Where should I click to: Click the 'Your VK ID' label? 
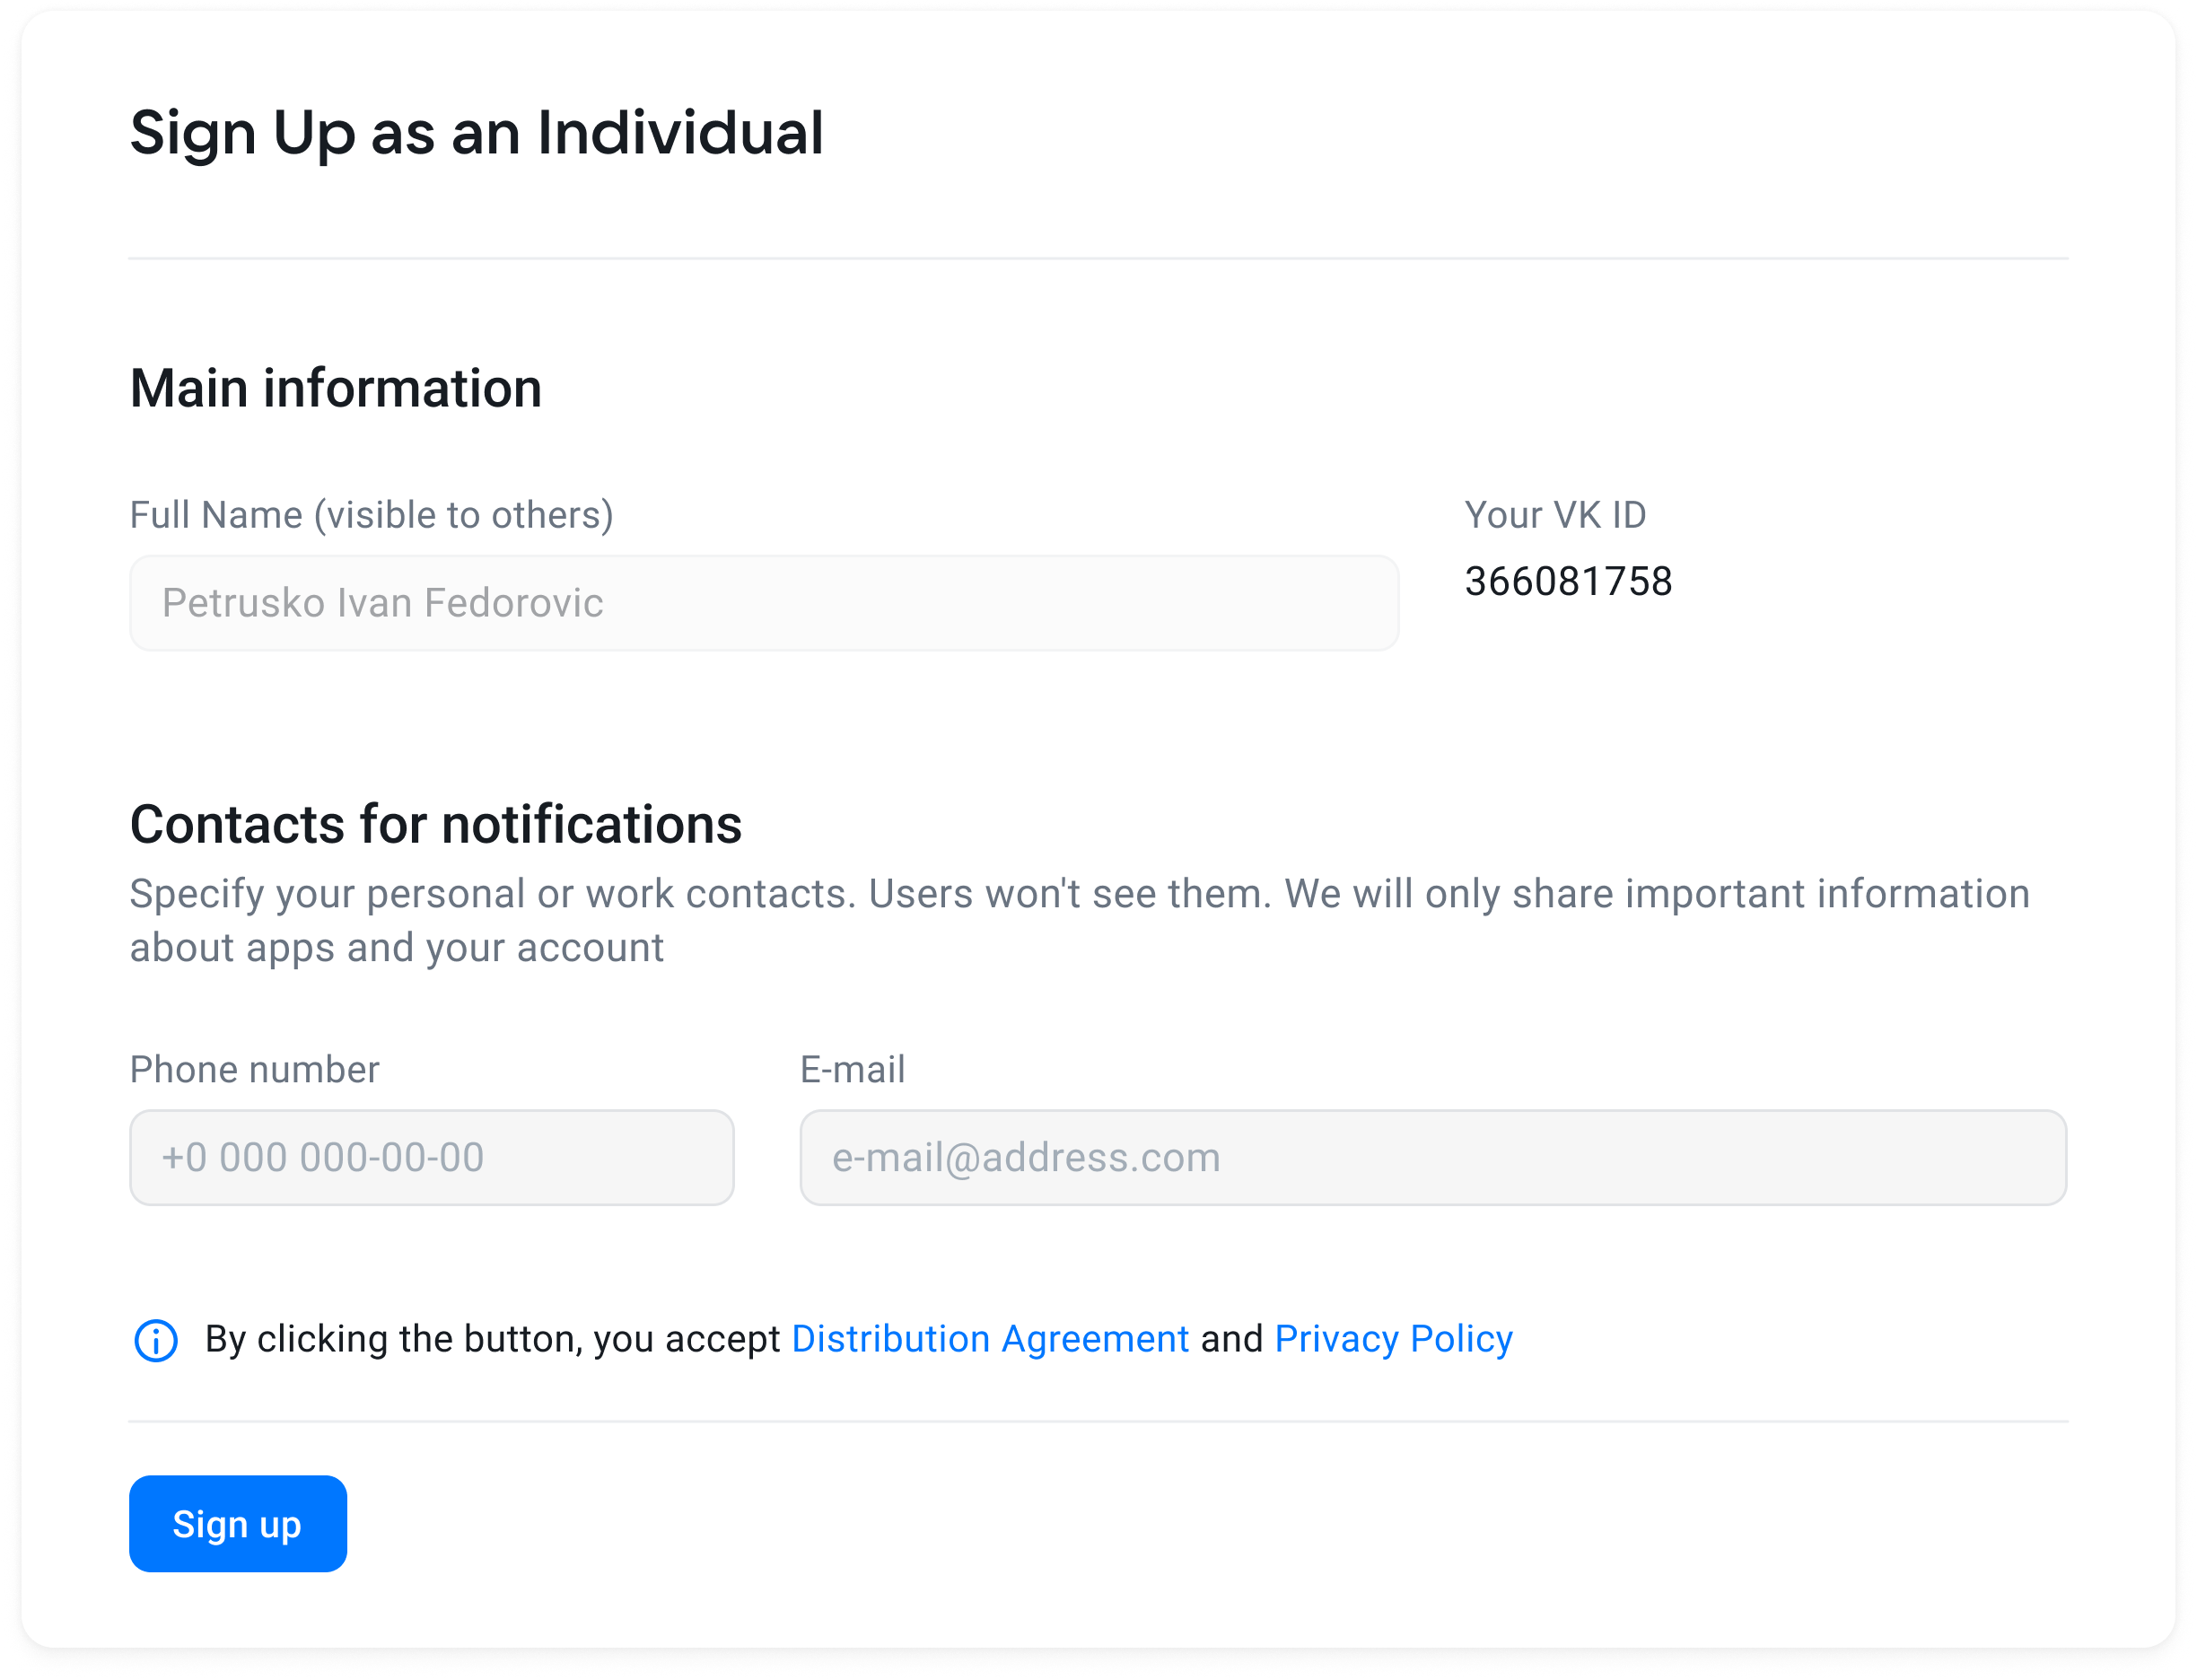coord(1555,515)
